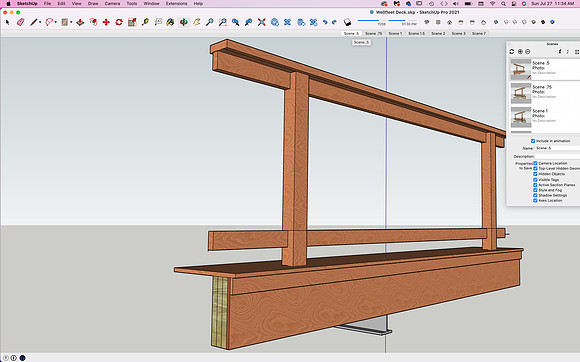Open the Apple menu
Screen dimensions: 580x362
click(9, 3)
